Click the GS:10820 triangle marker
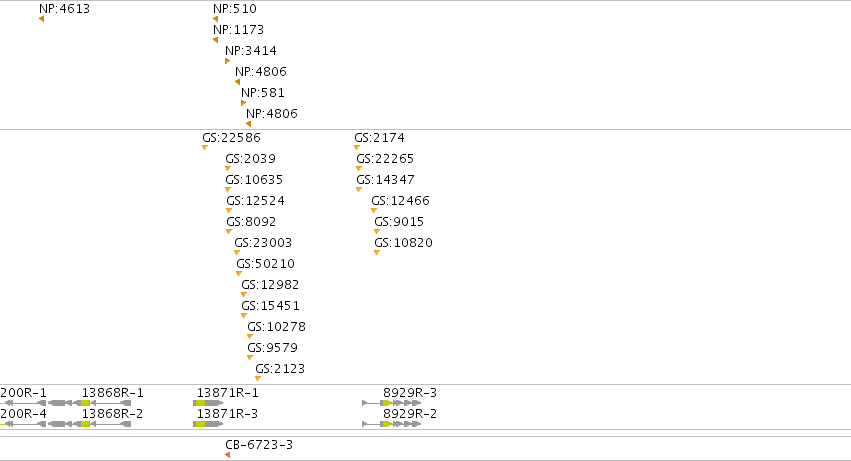851x461 pixels. click(377, 252)
